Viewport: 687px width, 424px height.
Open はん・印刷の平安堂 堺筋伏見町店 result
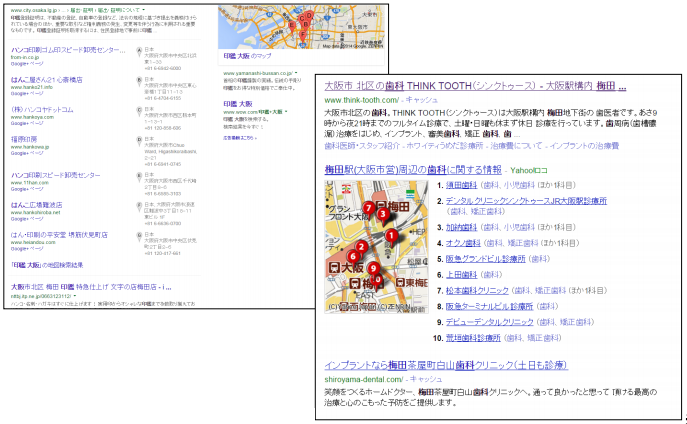59,235
